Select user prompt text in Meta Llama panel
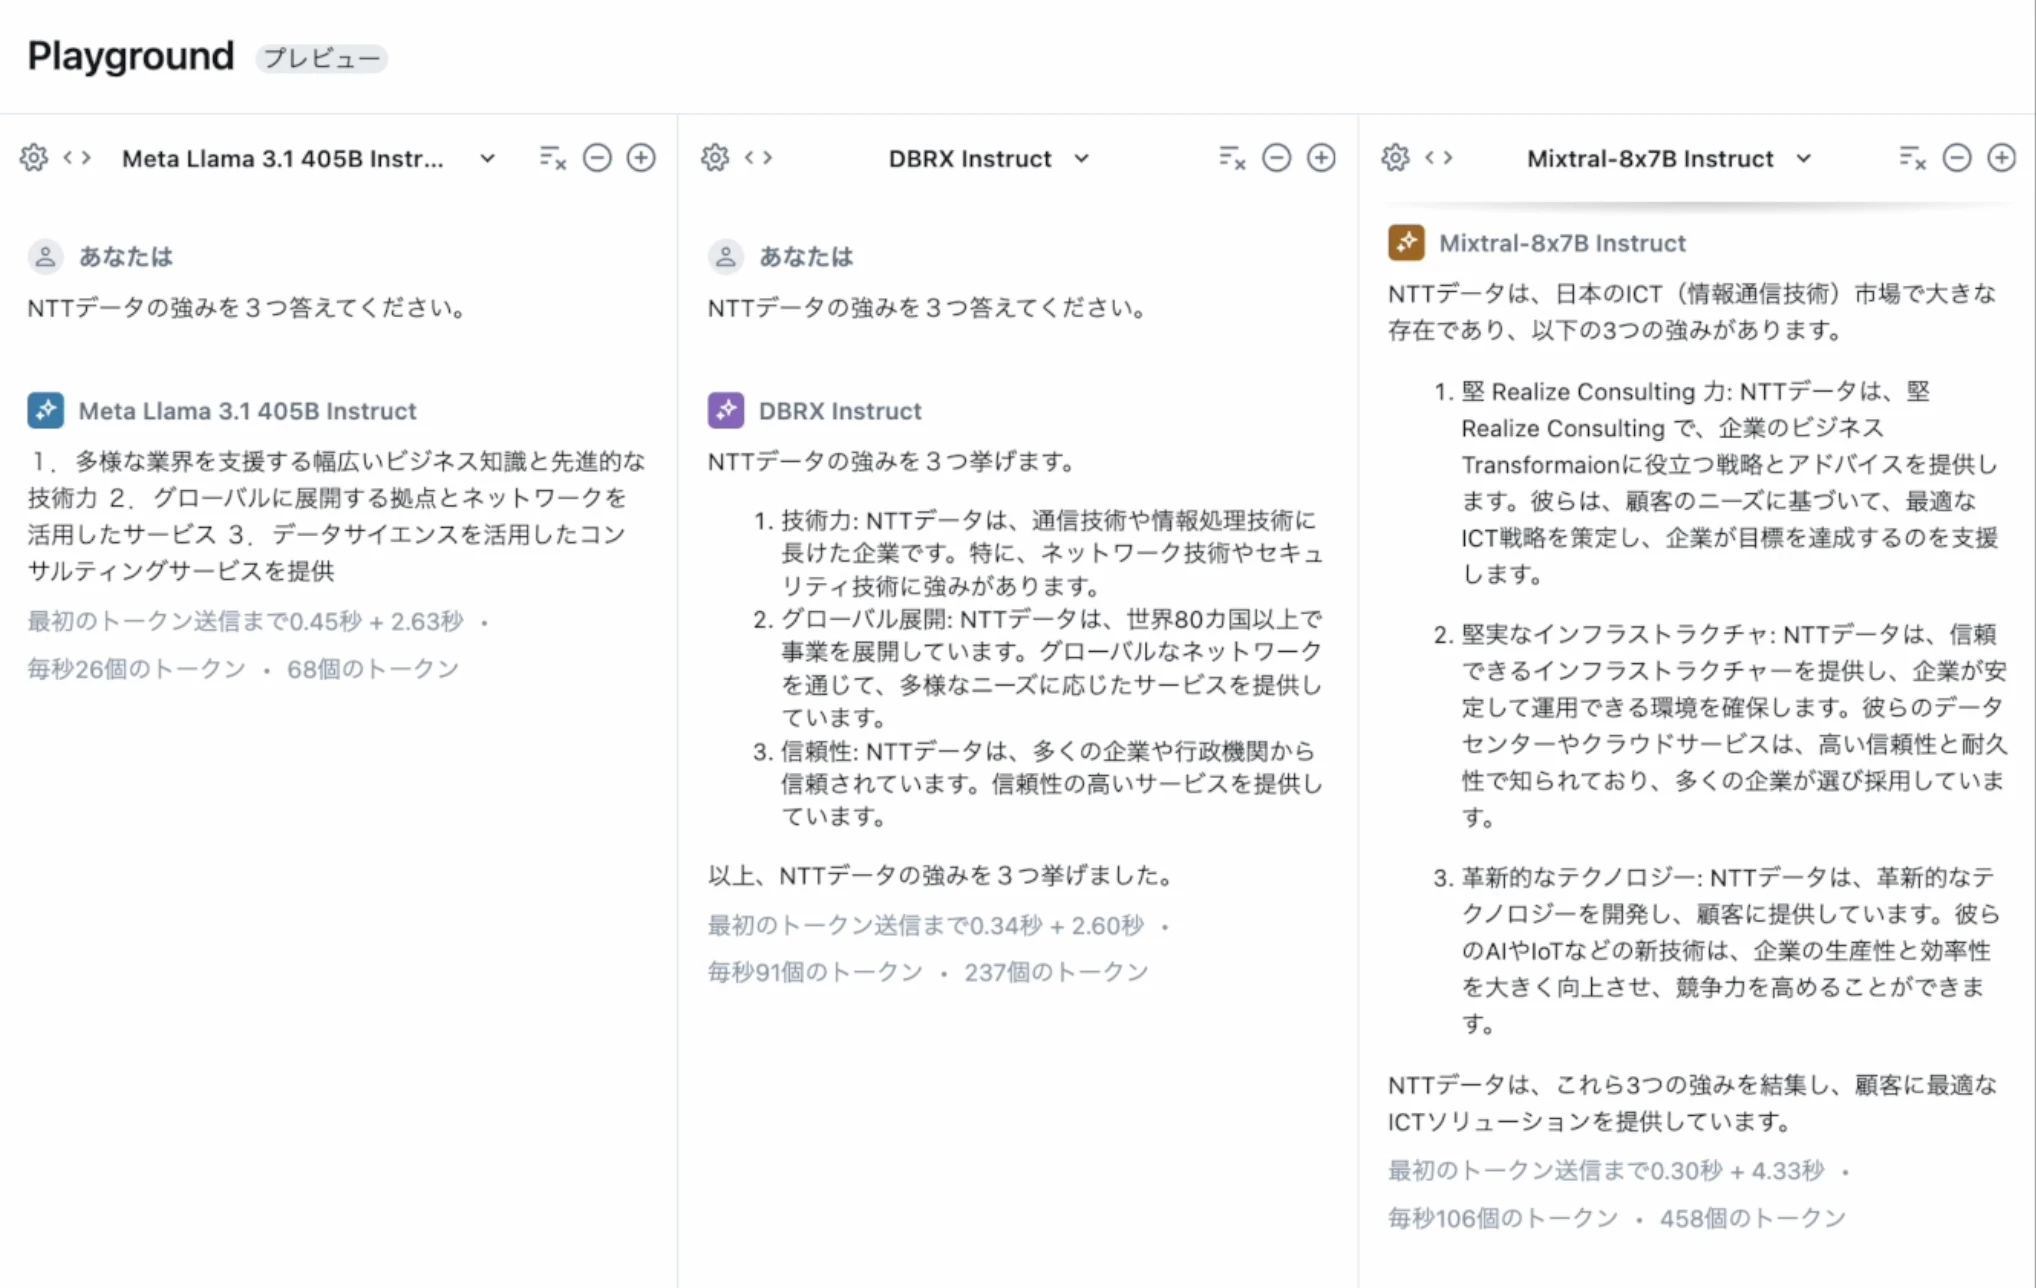 coord(247,308)
